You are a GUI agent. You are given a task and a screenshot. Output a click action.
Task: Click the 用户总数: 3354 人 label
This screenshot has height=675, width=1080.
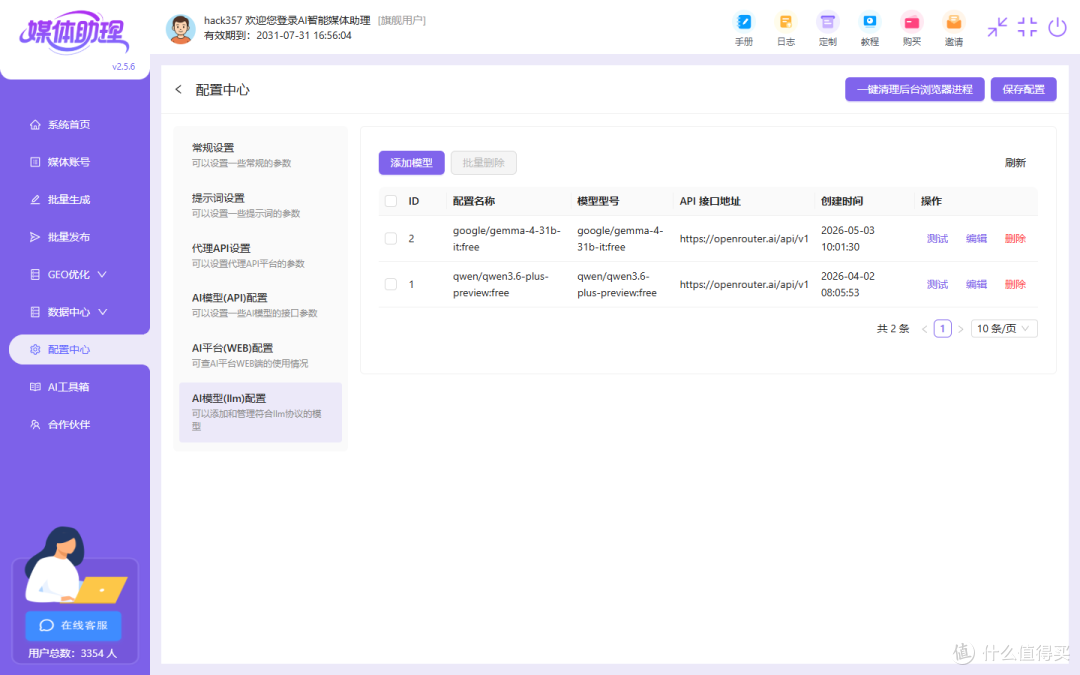[x=73, y=653]
